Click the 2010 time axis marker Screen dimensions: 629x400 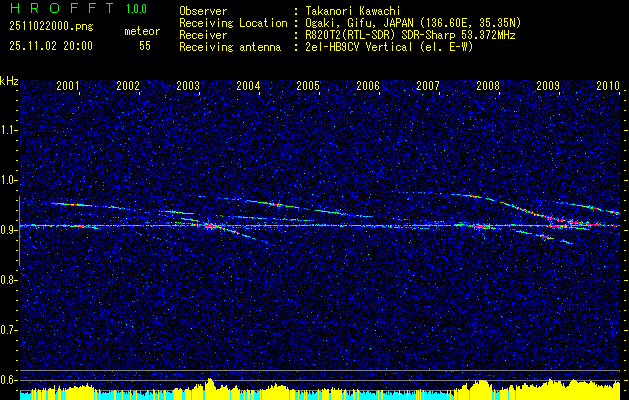[608, 85]
